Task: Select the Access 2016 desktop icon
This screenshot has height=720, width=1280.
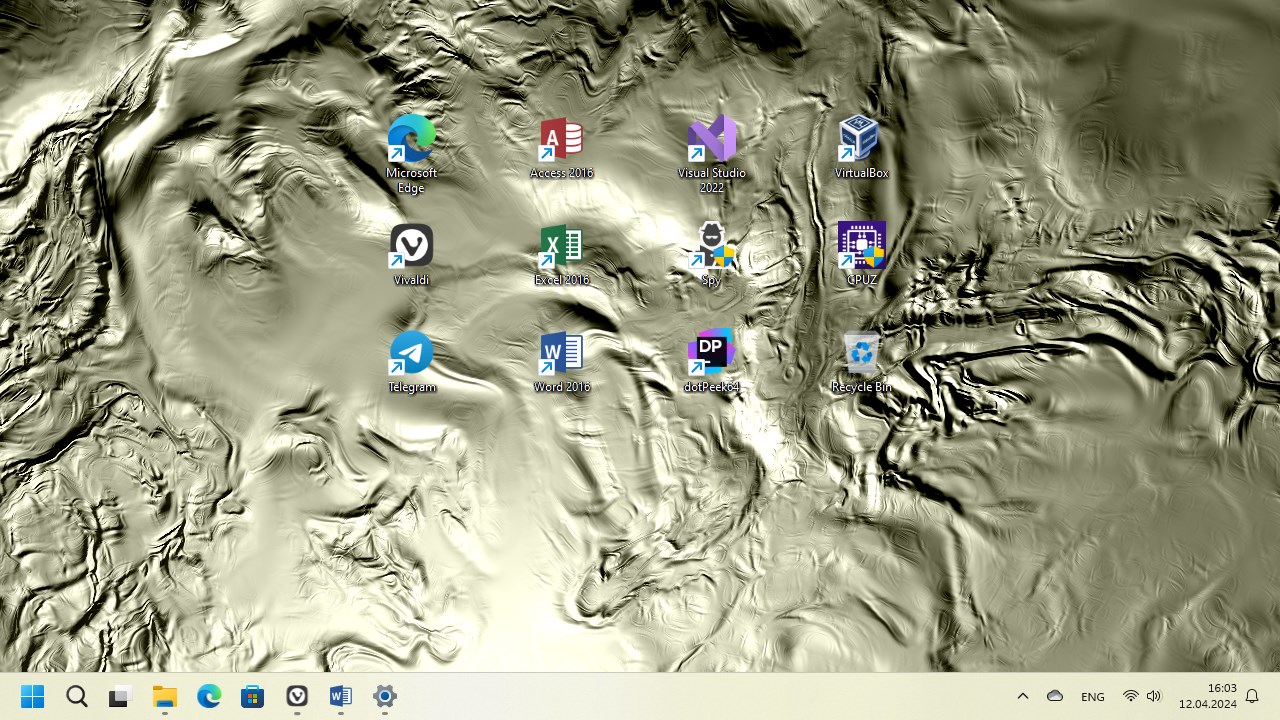Action: [x=561, y=147]
